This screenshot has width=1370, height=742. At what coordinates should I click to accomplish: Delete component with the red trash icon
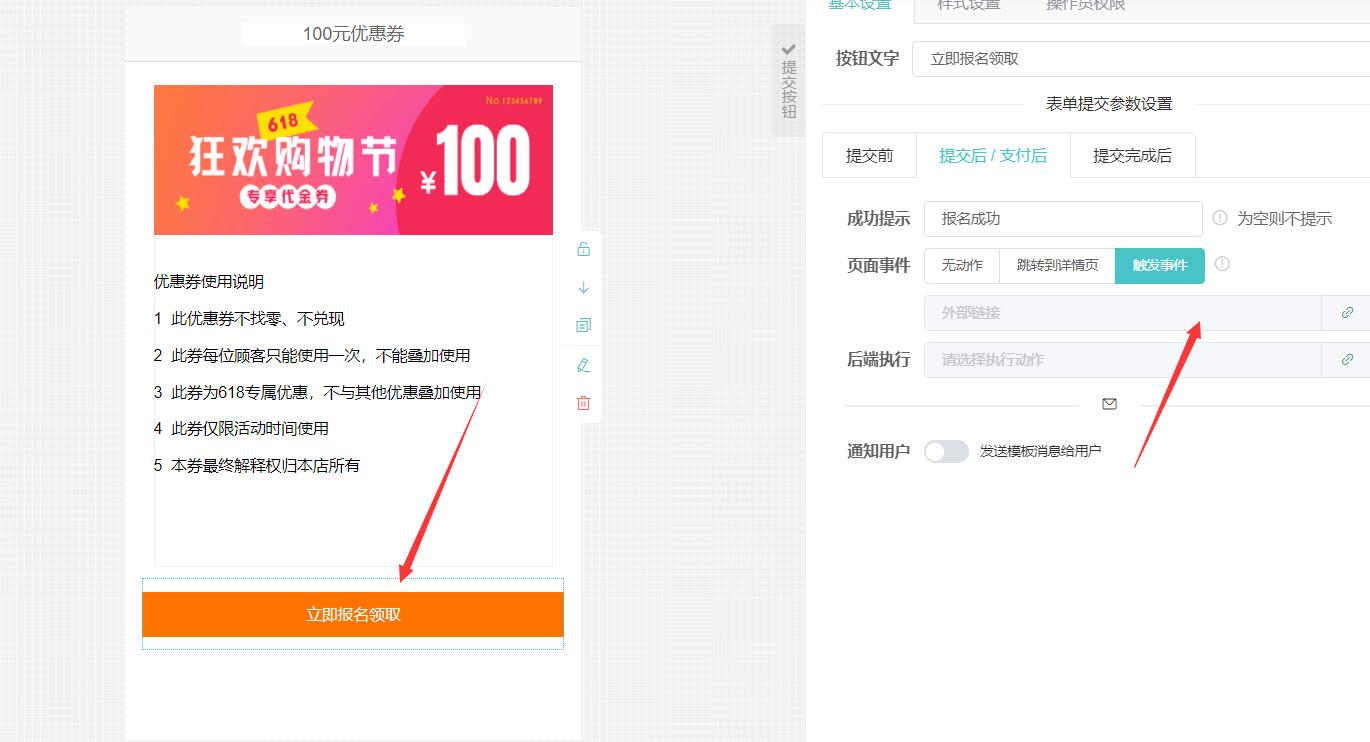pos(584,403)
